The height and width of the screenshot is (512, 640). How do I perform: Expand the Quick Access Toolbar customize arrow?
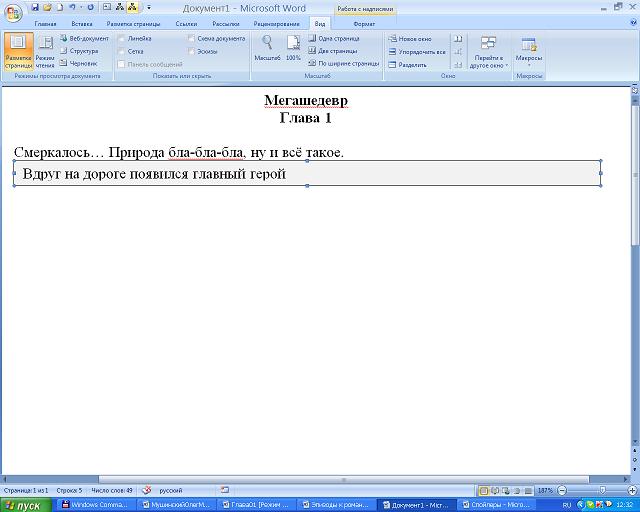click(149, 7)
